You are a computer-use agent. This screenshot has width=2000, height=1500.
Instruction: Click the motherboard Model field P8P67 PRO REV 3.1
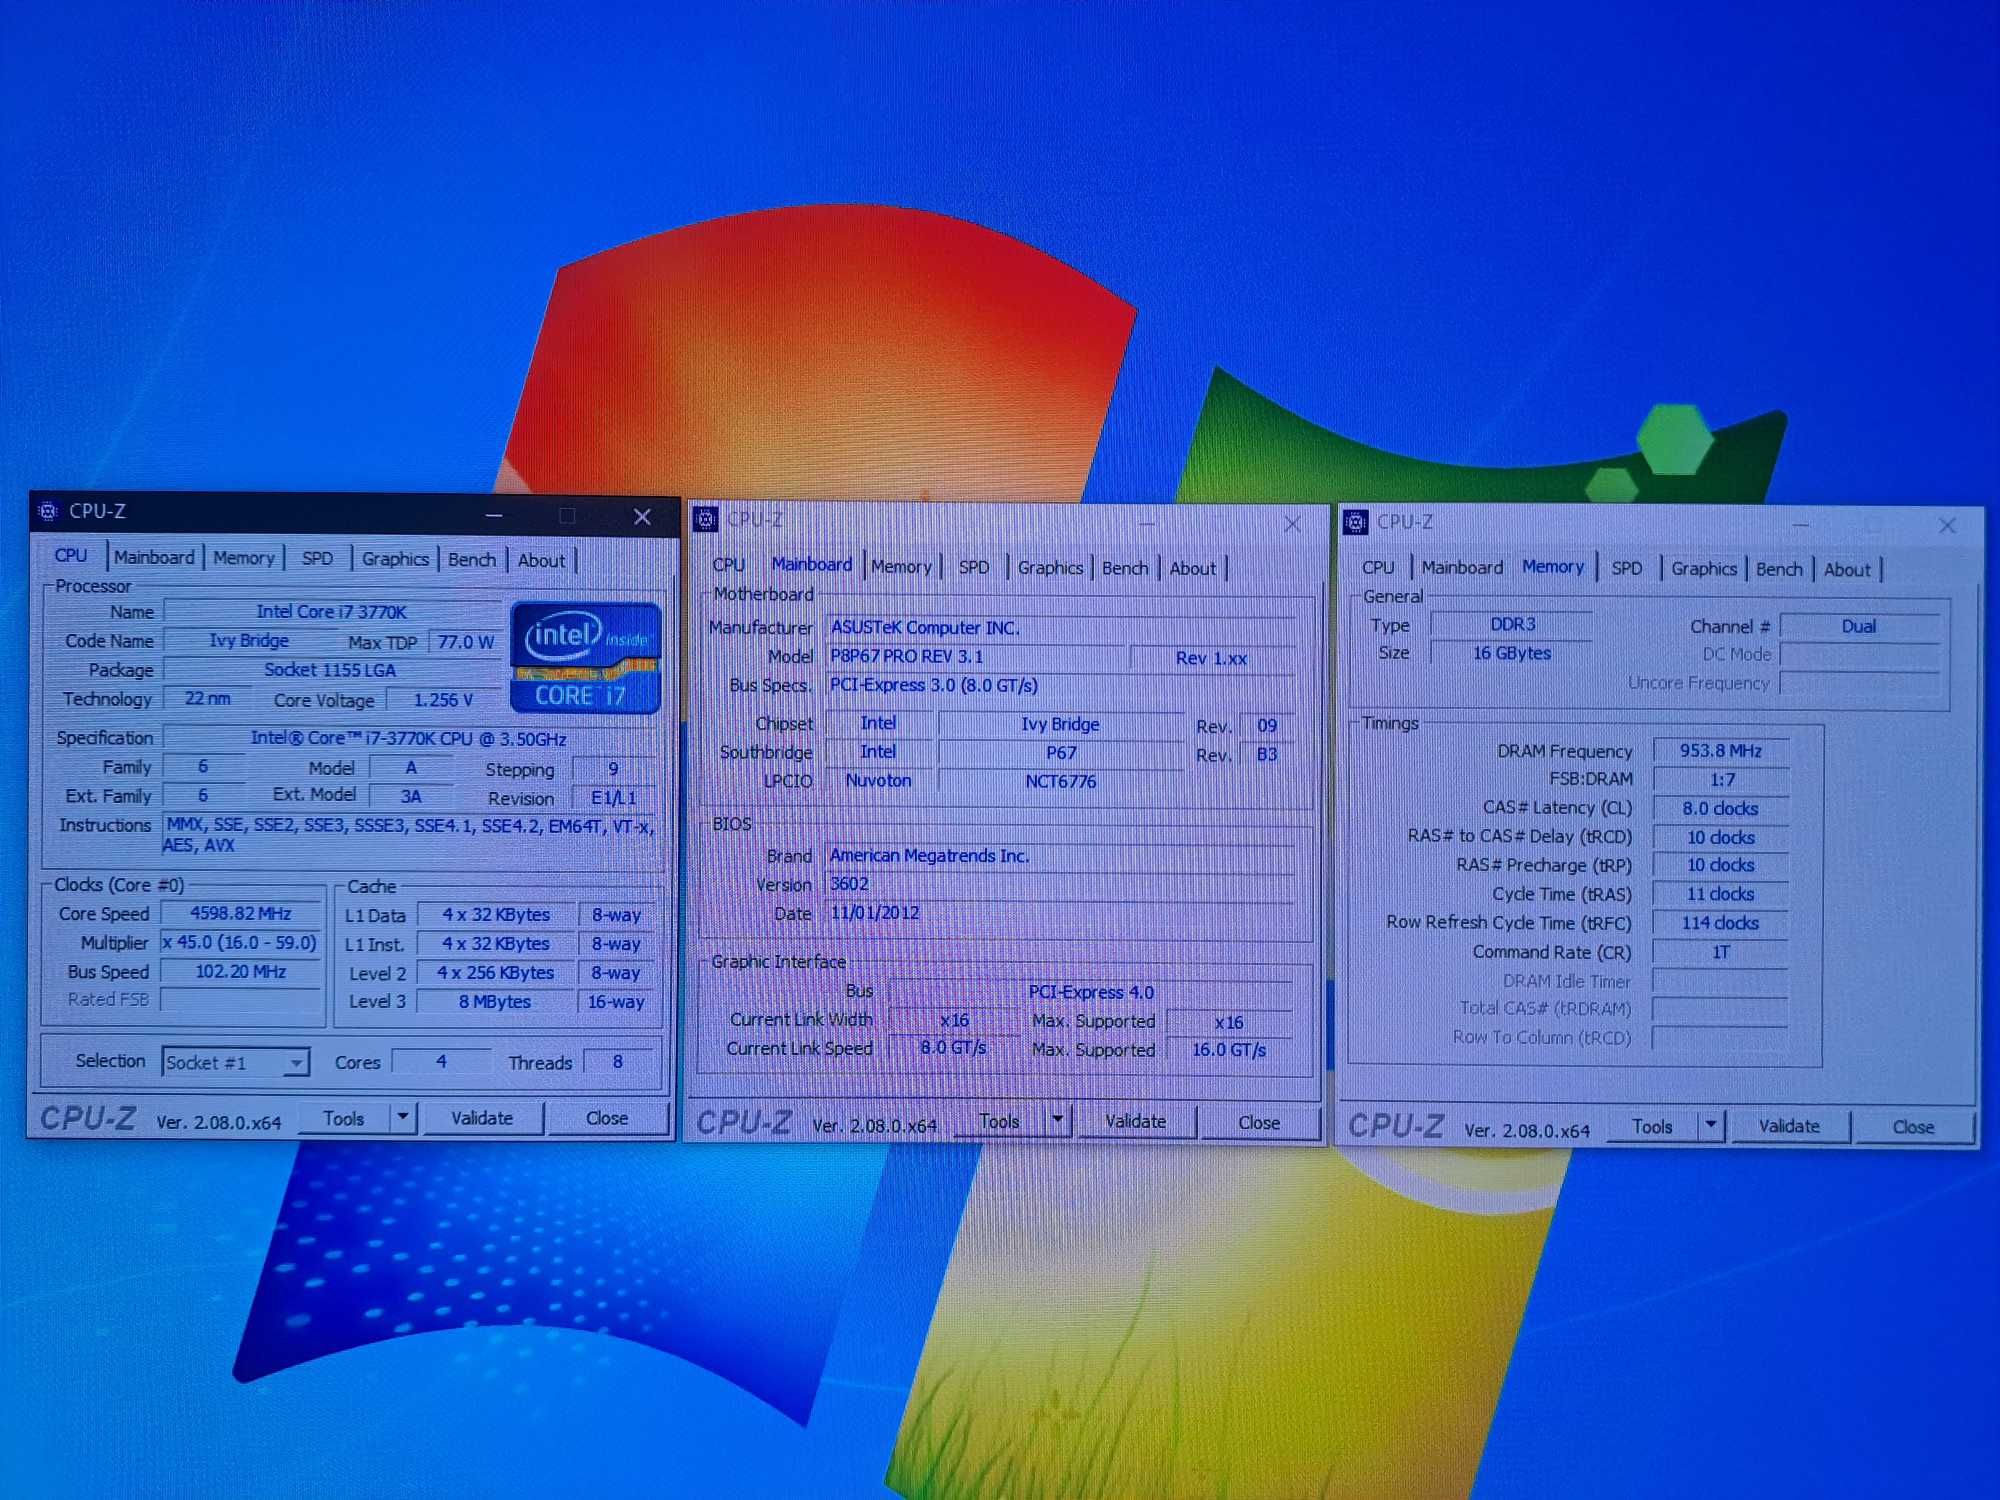coord(977,657)
